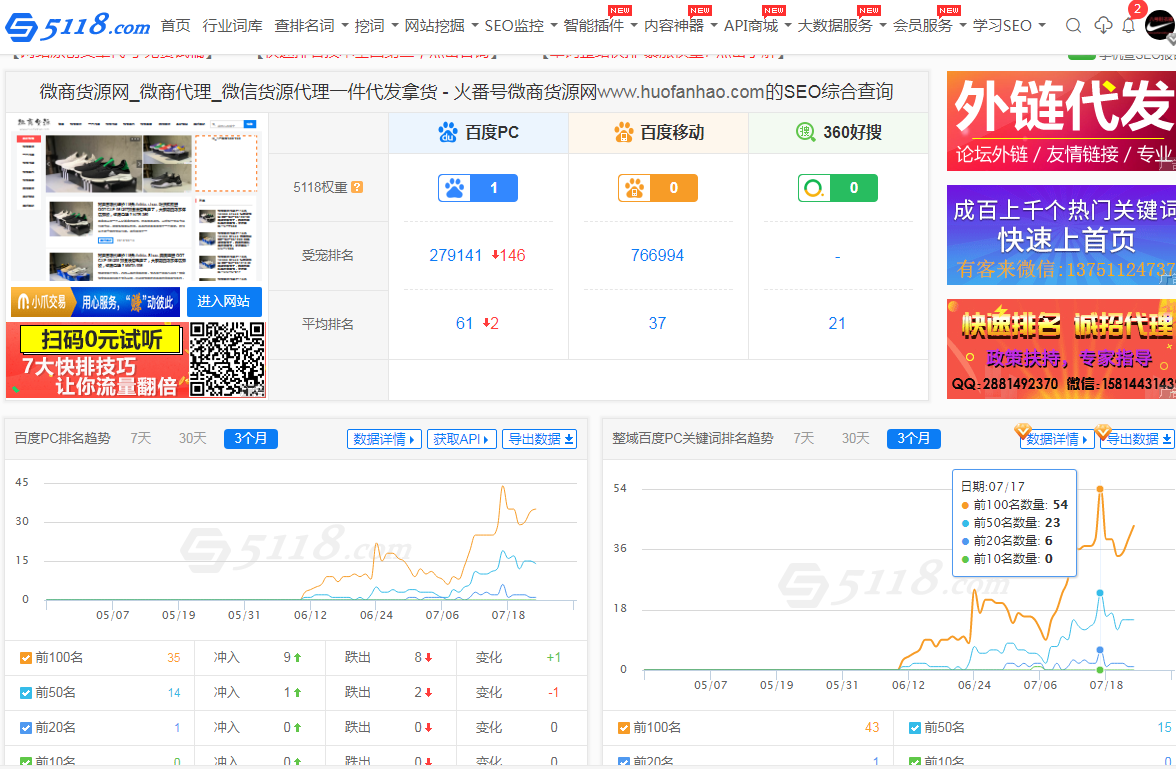
Task: Click the red unread count badge
Action: [x=1137, y=9]
